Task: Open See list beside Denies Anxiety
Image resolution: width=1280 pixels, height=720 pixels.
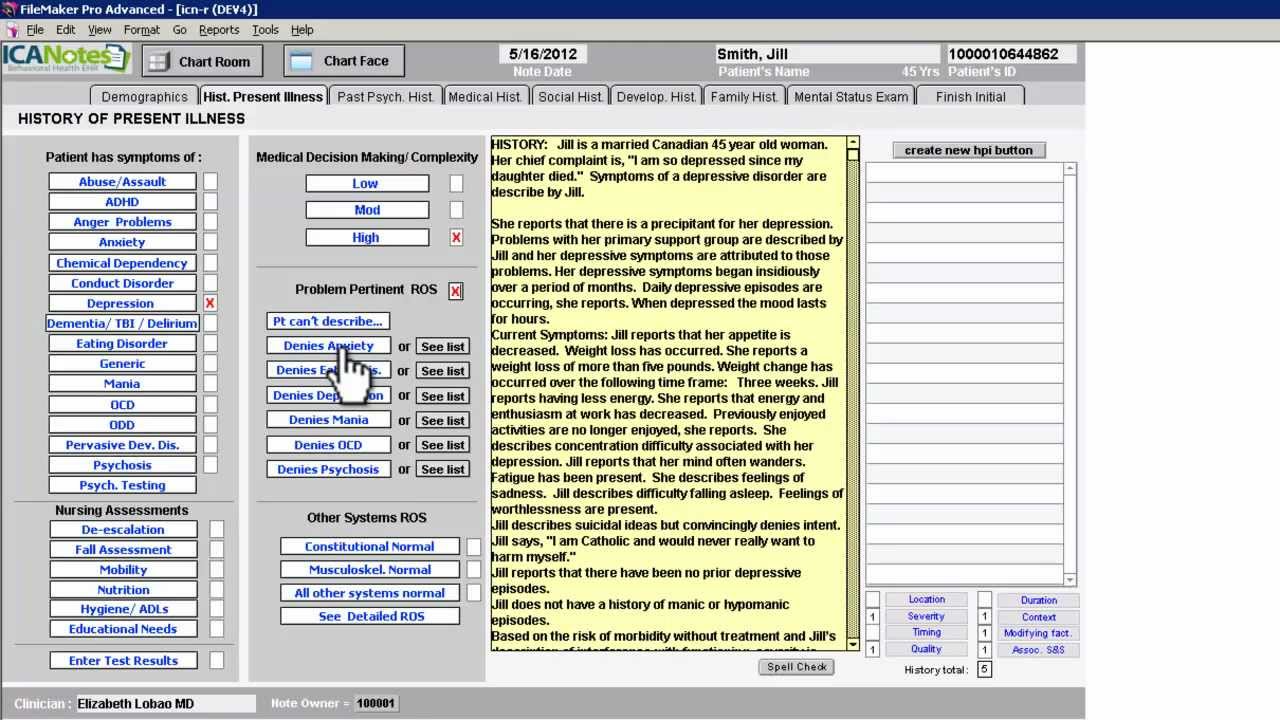Action: click(x=443, y=347)
